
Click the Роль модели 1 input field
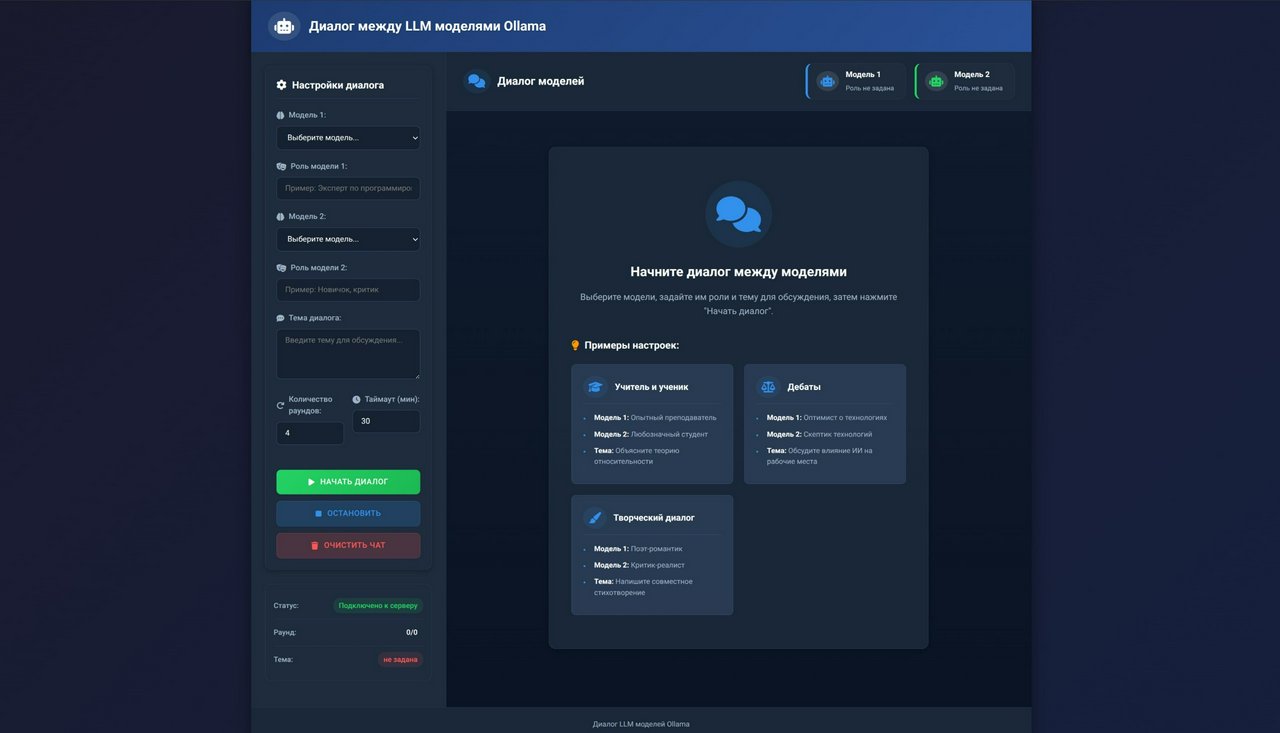click(x=348, y=189)
